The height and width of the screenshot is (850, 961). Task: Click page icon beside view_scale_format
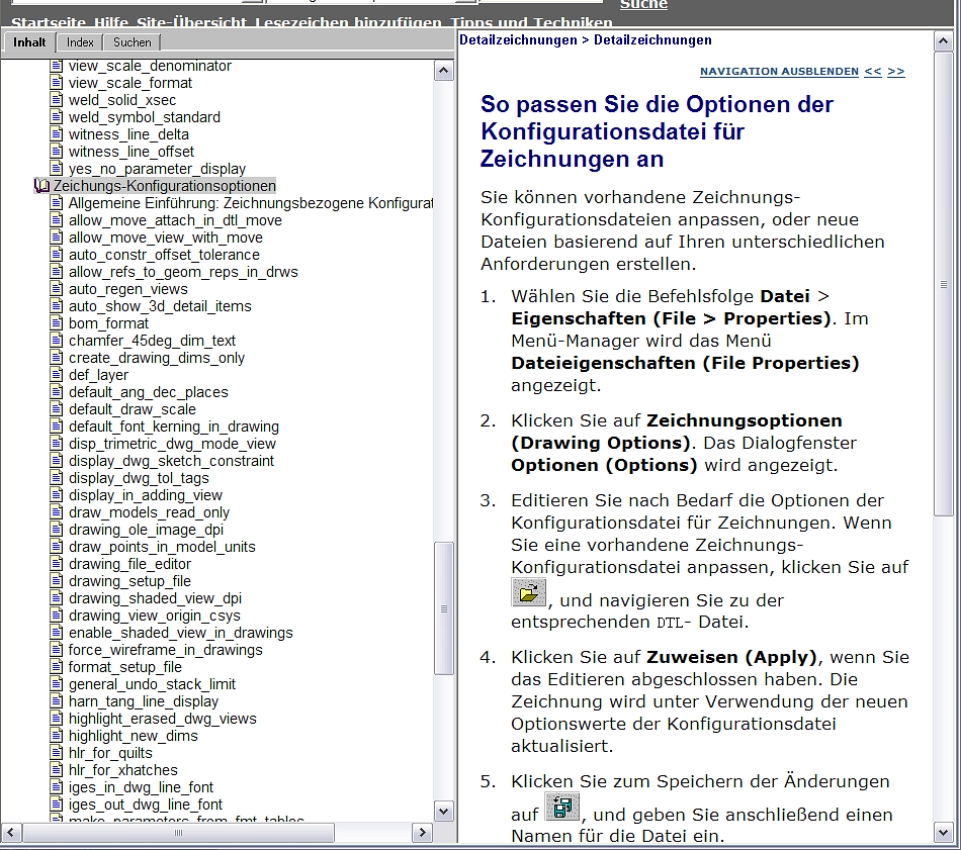pos(56,83)
